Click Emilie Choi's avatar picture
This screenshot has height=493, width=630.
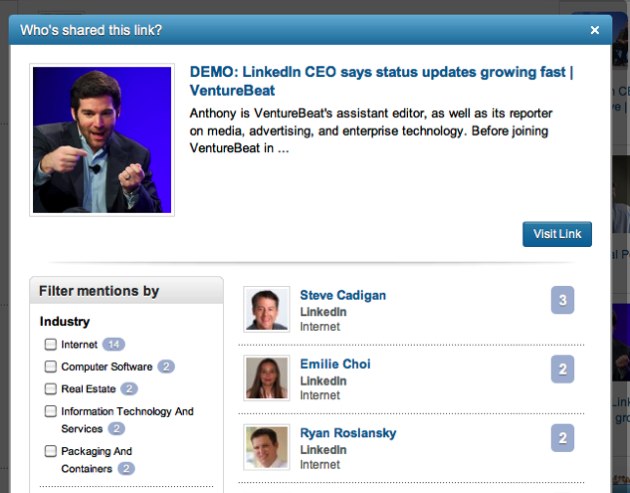click(x=267, y=378)
